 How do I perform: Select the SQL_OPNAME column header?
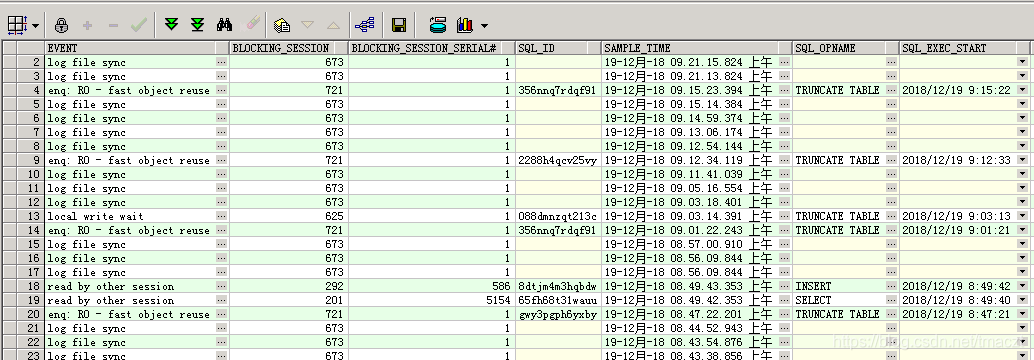pos(846,48)
